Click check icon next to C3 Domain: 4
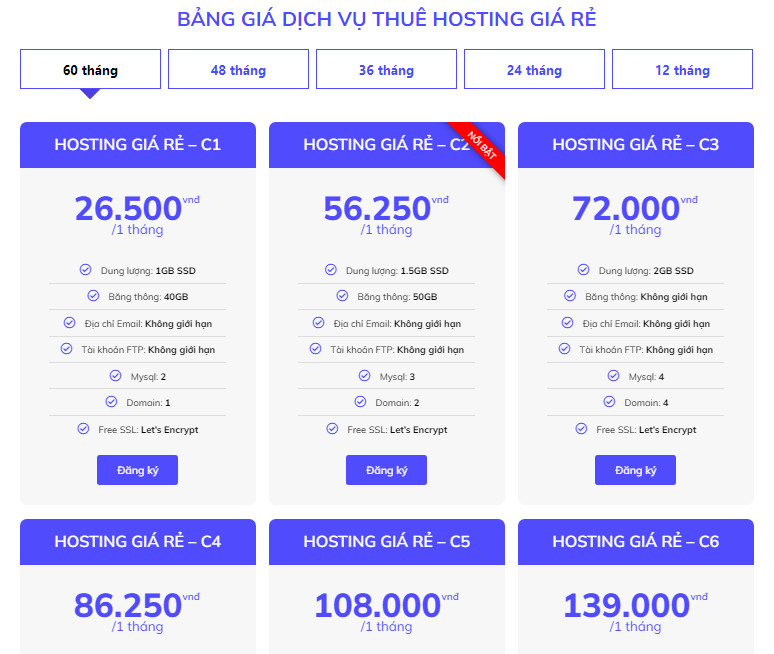This screenshot has height=654, width=774. 609,402
